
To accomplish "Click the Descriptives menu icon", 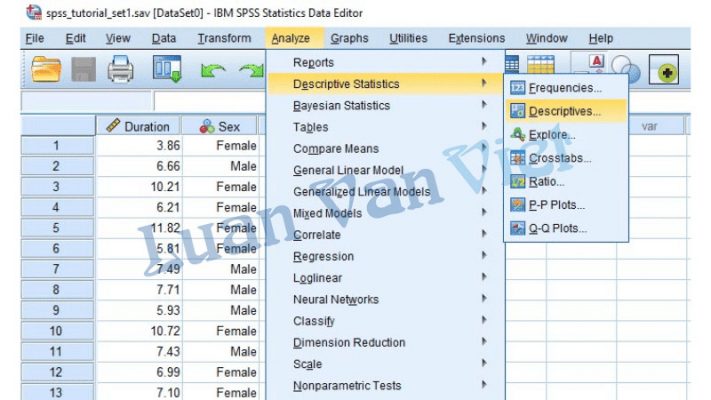I will click(517, 111).
